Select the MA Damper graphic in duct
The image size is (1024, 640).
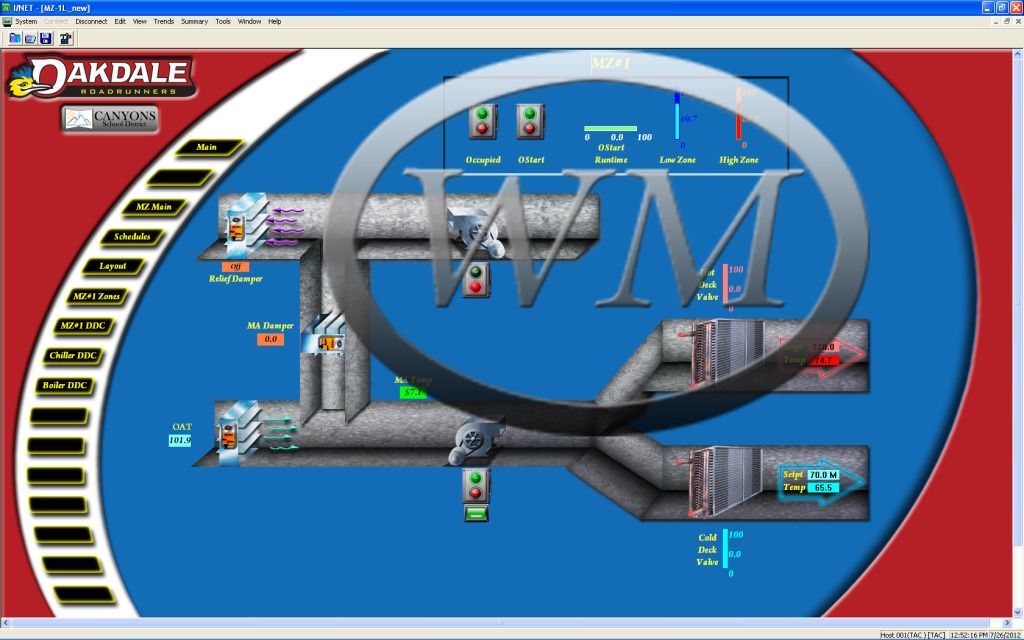tap(324, 336)
